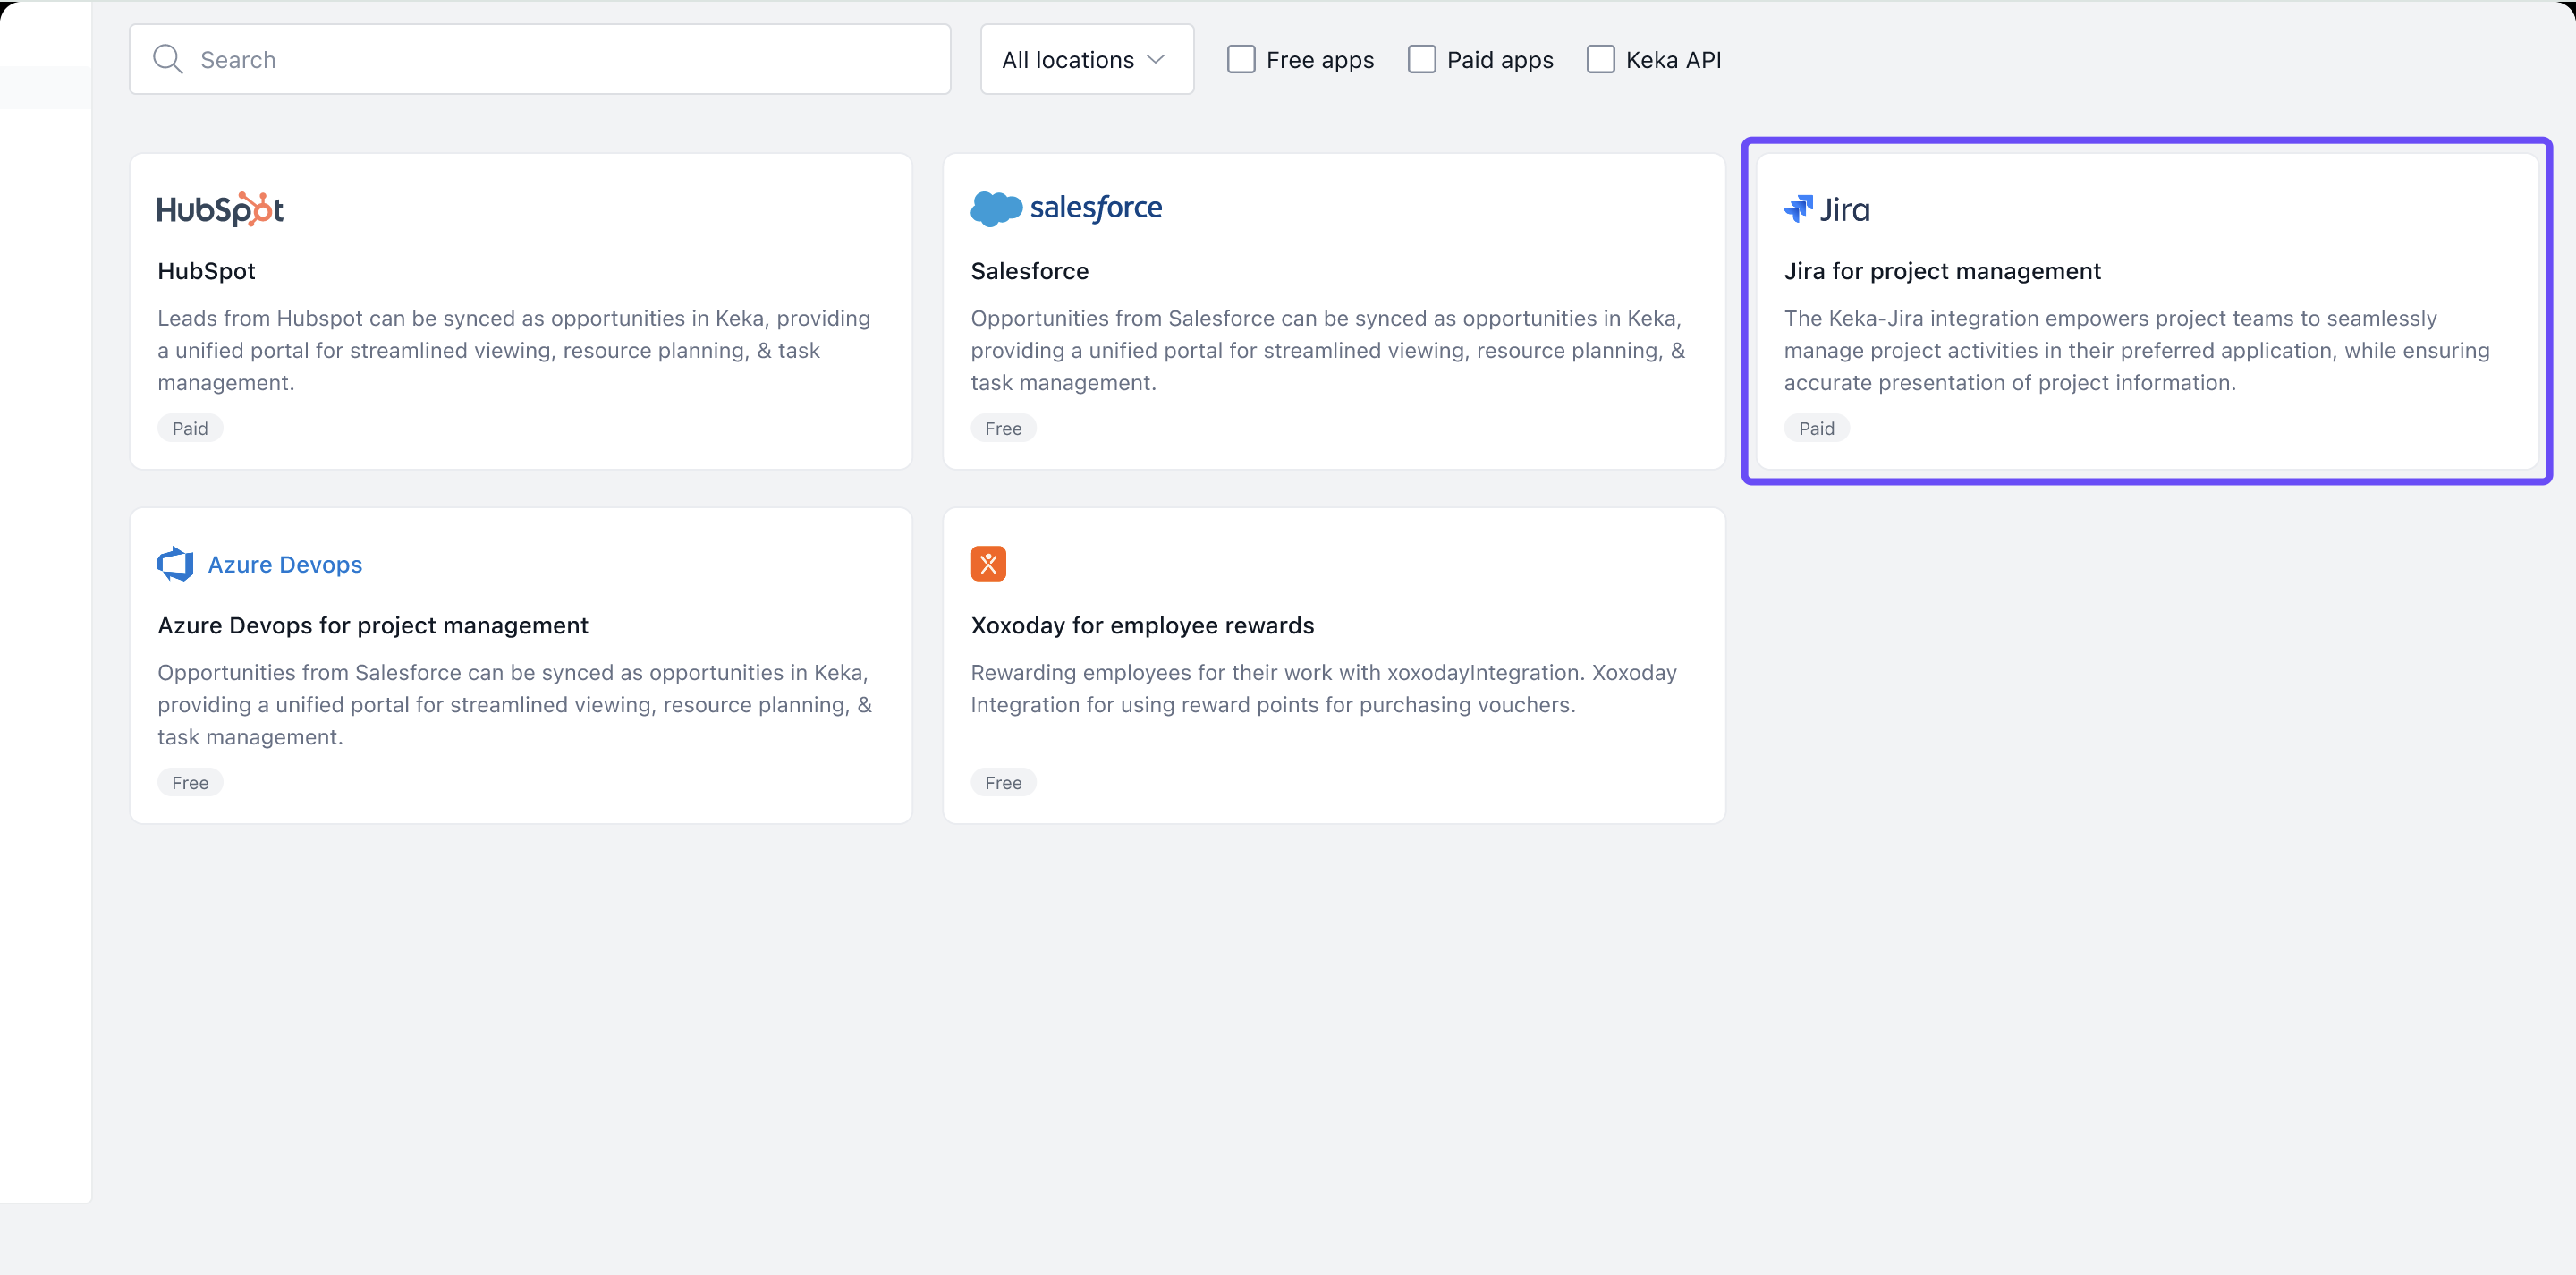Open Xoxoday for employee rewards heading
The image size is (2576, 1275).
coord(1142,625)
